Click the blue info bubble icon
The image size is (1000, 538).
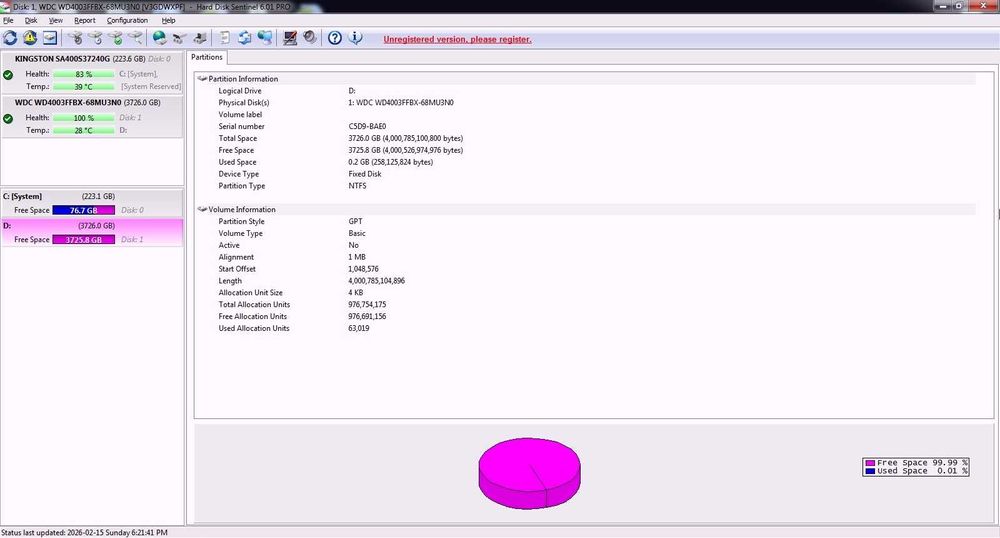click(355, 38)
